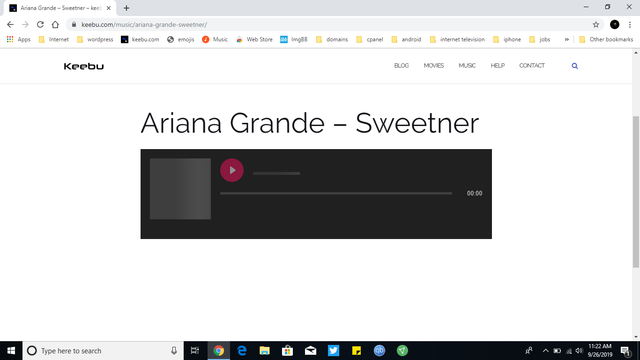
Task: Open the Music bookmark
Action: pos(215,40)
